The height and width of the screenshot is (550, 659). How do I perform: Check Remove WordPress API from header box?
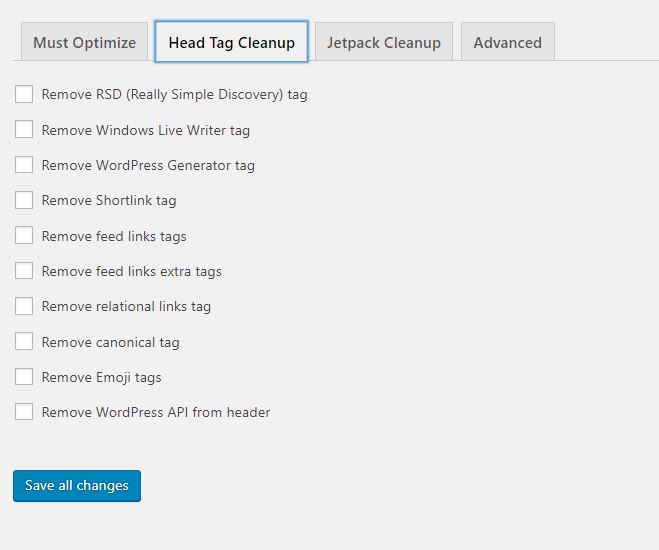(x=24, y=412)
